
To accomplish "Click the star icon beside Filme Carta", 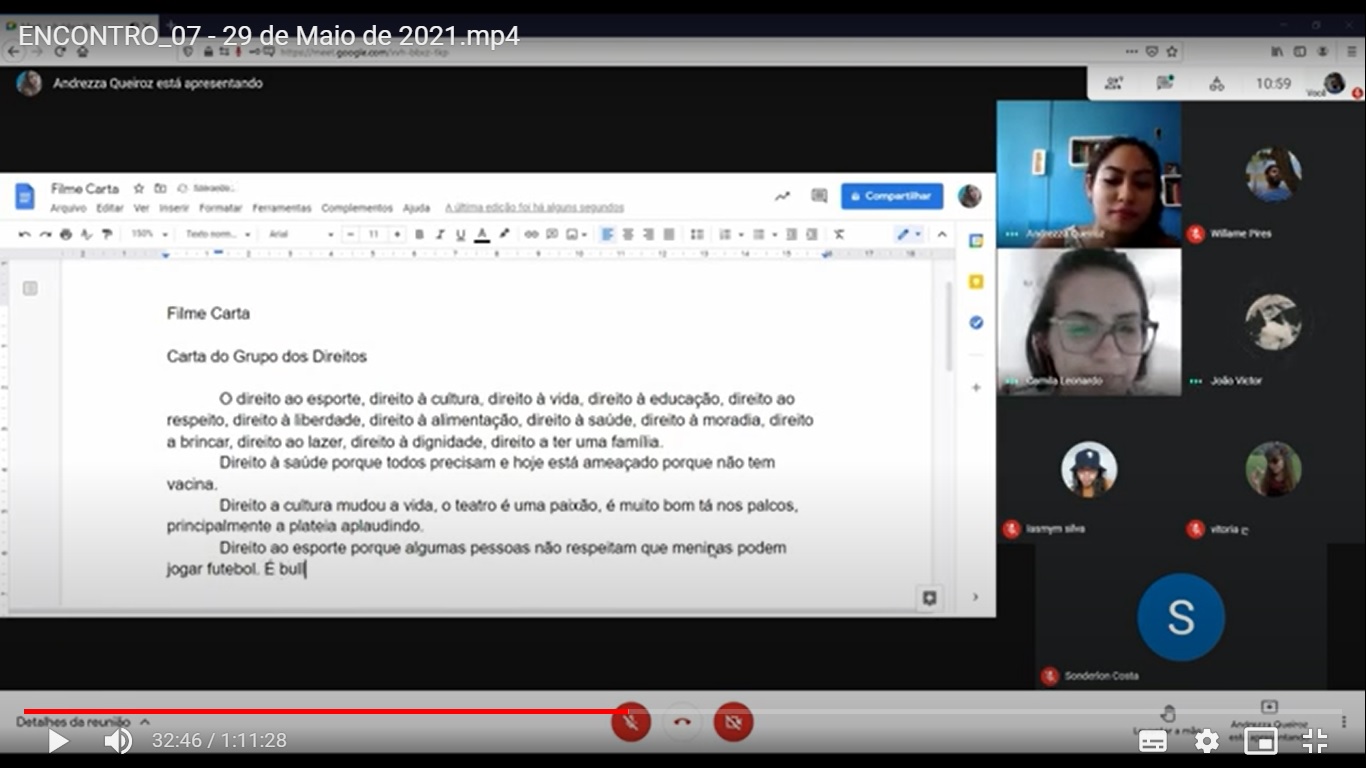I will point(139,188).
